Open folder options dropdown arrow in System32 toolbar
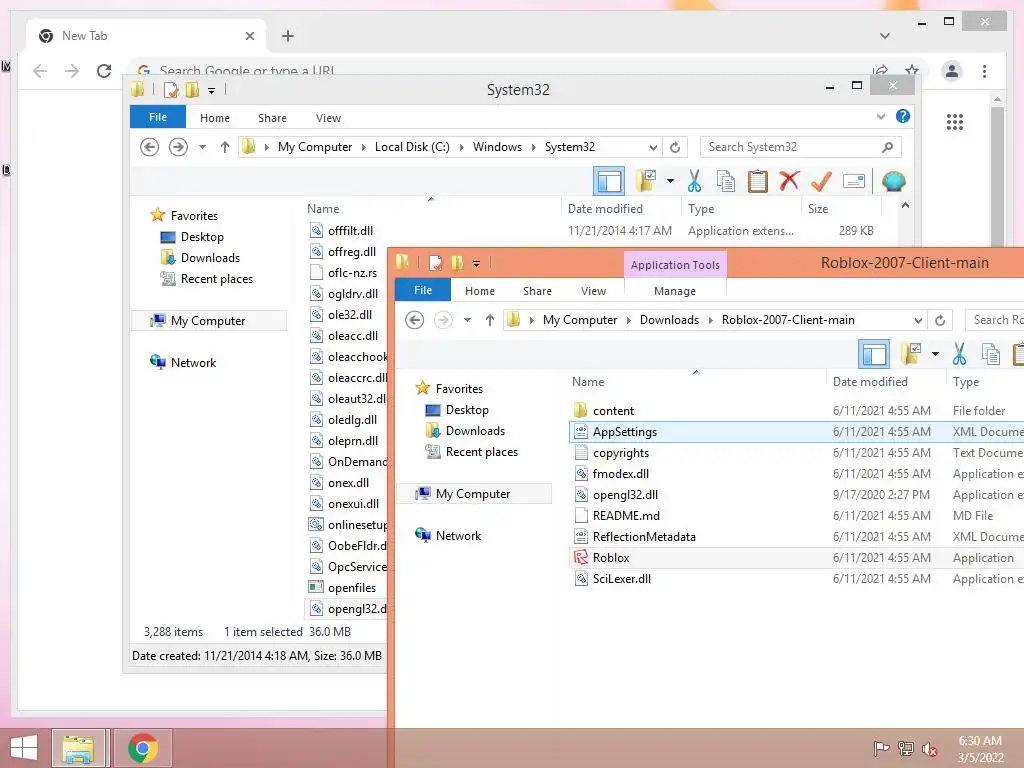The image size is (1024, 768). (x=670, y=181)
